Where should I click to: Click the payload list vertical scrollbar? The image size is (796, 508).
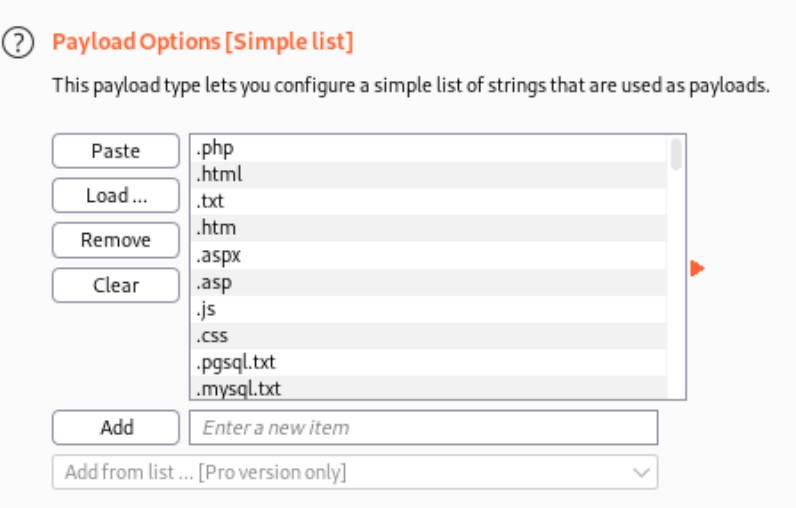tap(677, 156)
